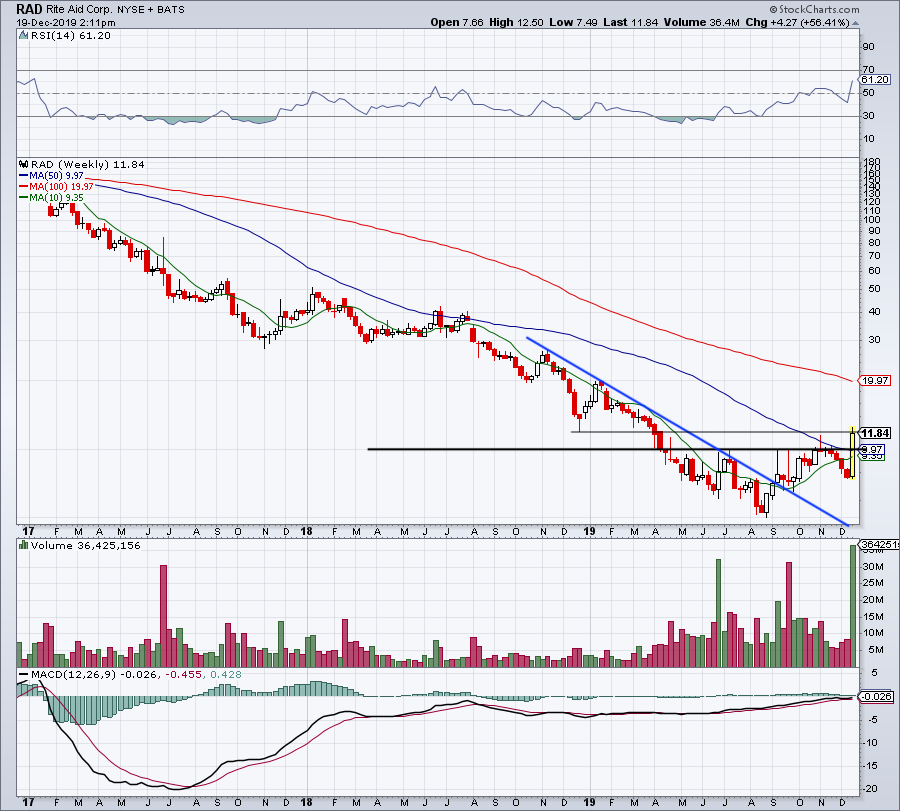Click the Volume 36.4M header value
This screenshot has width=900, height=811.
[701, 22]
